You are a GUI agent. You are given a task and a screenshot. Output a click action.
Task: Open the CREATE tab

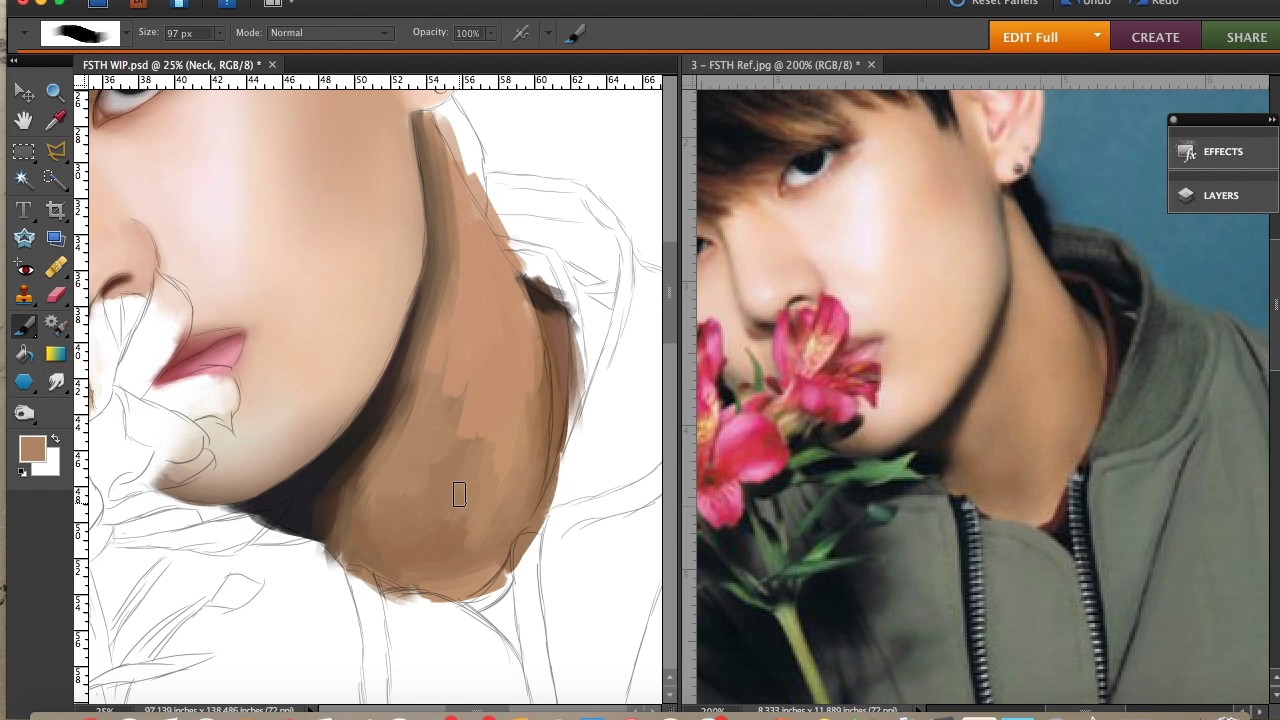(x=1155, y=37)
